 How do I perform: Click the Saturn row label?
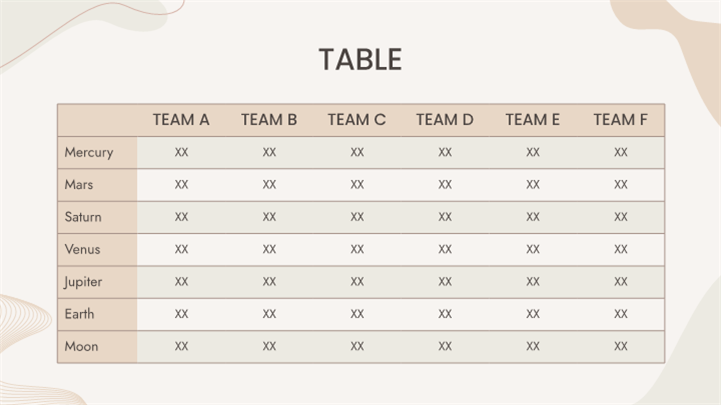pyautogui.click(x=83, y=217)
